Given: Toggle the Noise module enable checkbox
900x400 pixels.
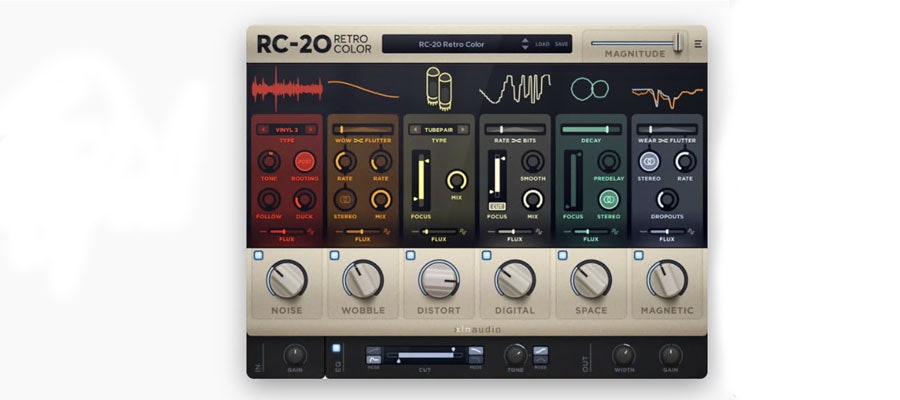Looking at the screenshot, I should click(x=257, y=256).
